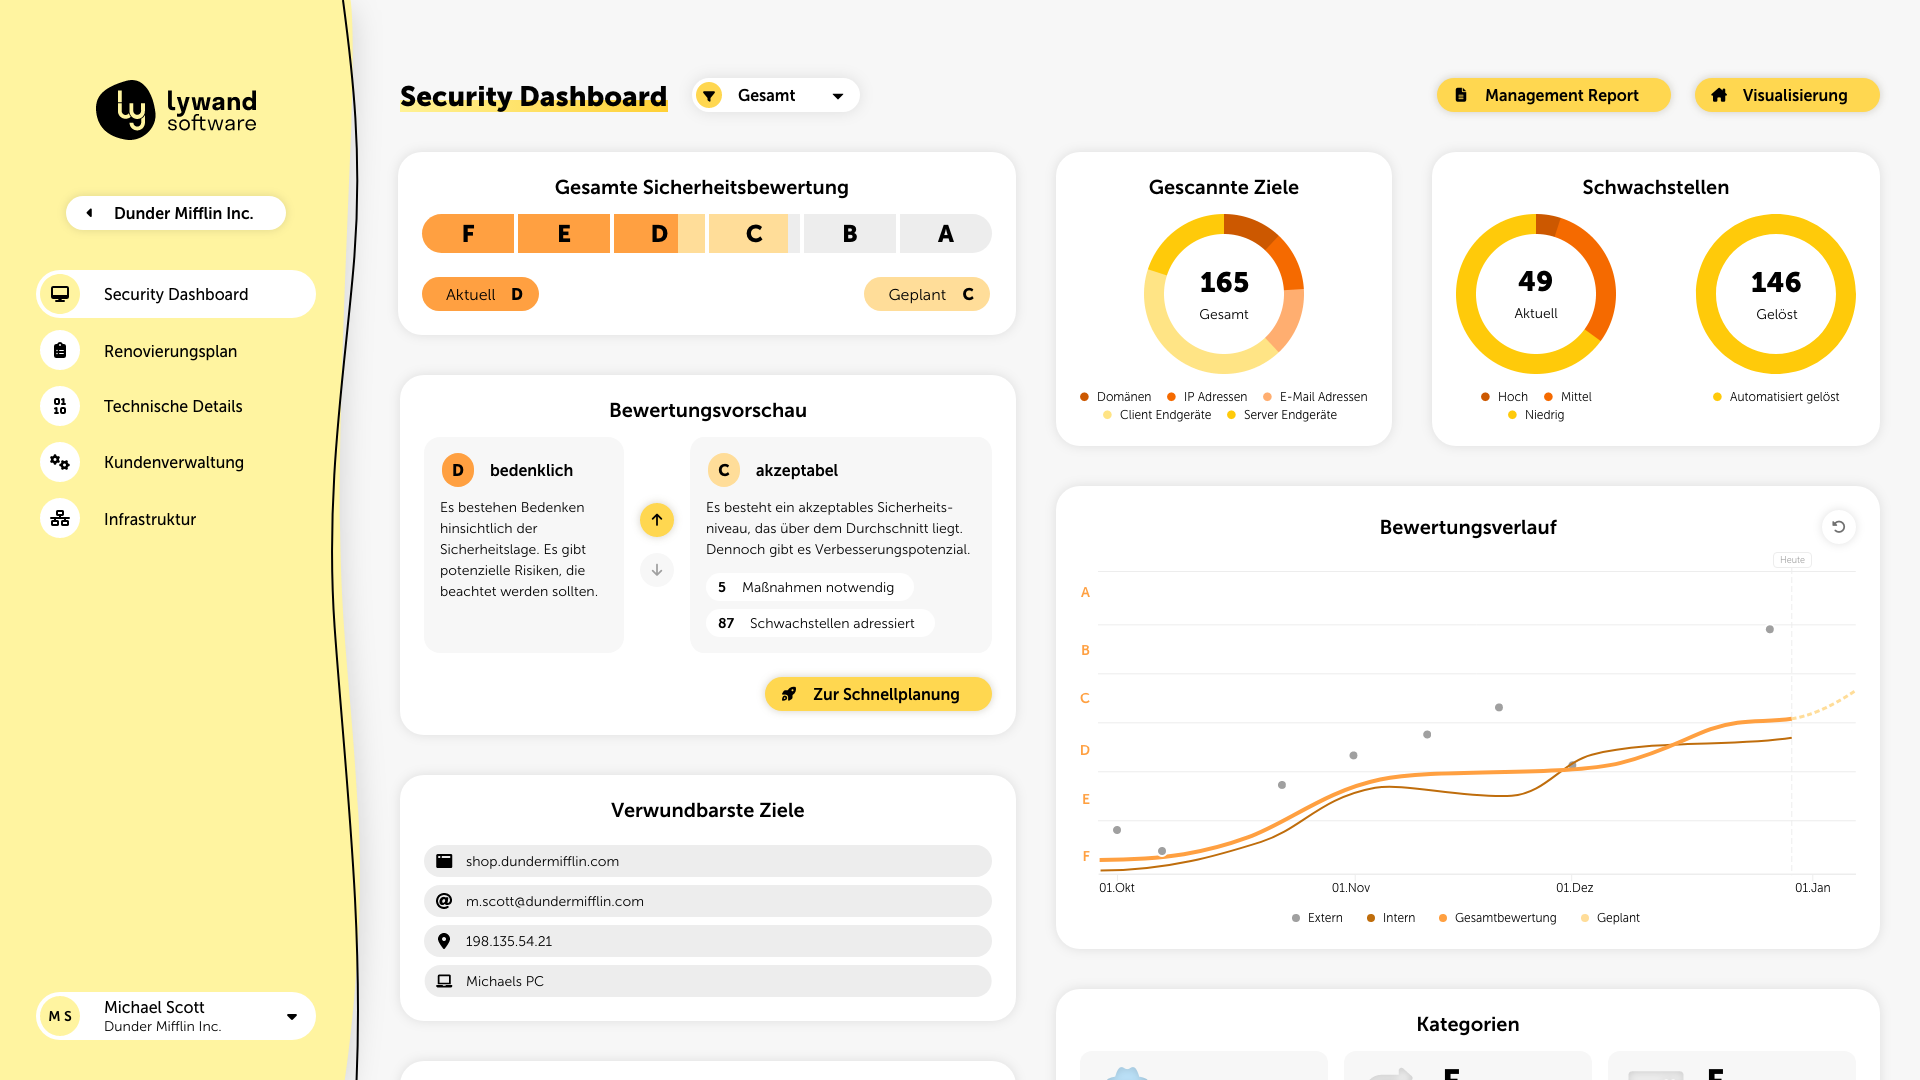1920x1080 pixels.
Task: Open the Gesamt filter dropdown
Action: click(777, 95)
